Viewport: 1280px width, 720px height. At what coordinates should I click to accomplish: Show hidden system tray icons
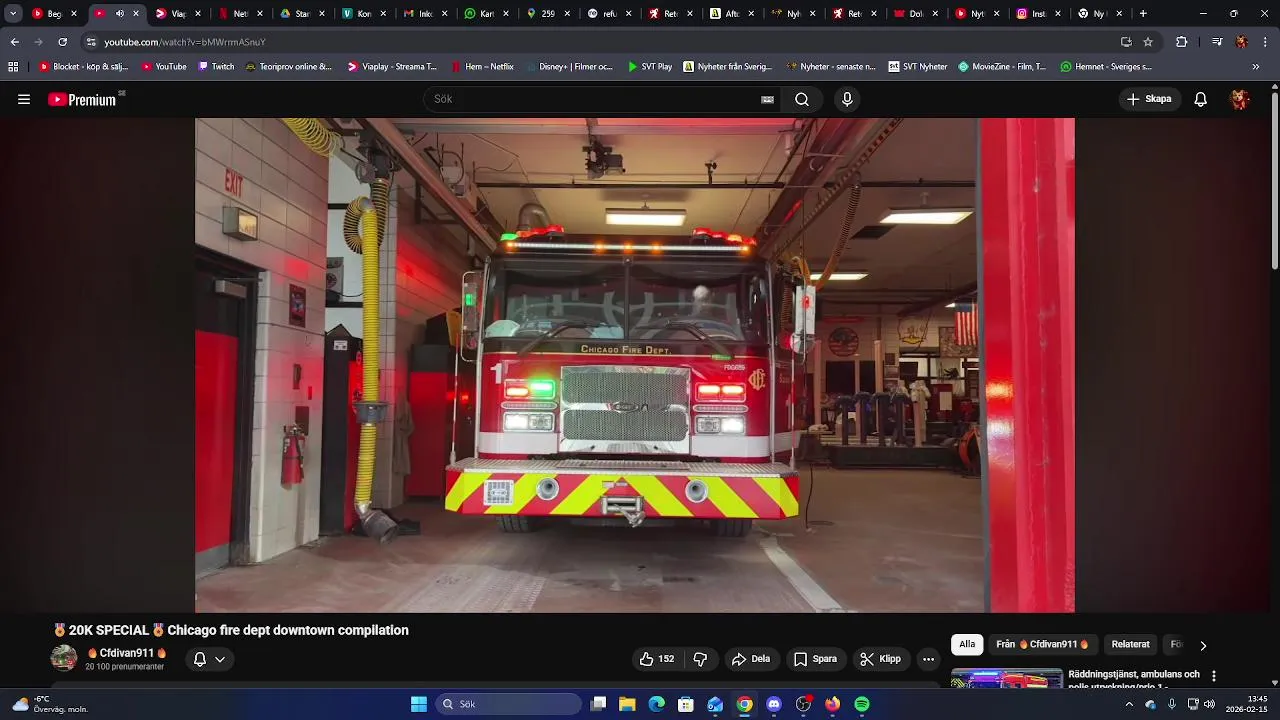pos(1129,704)
